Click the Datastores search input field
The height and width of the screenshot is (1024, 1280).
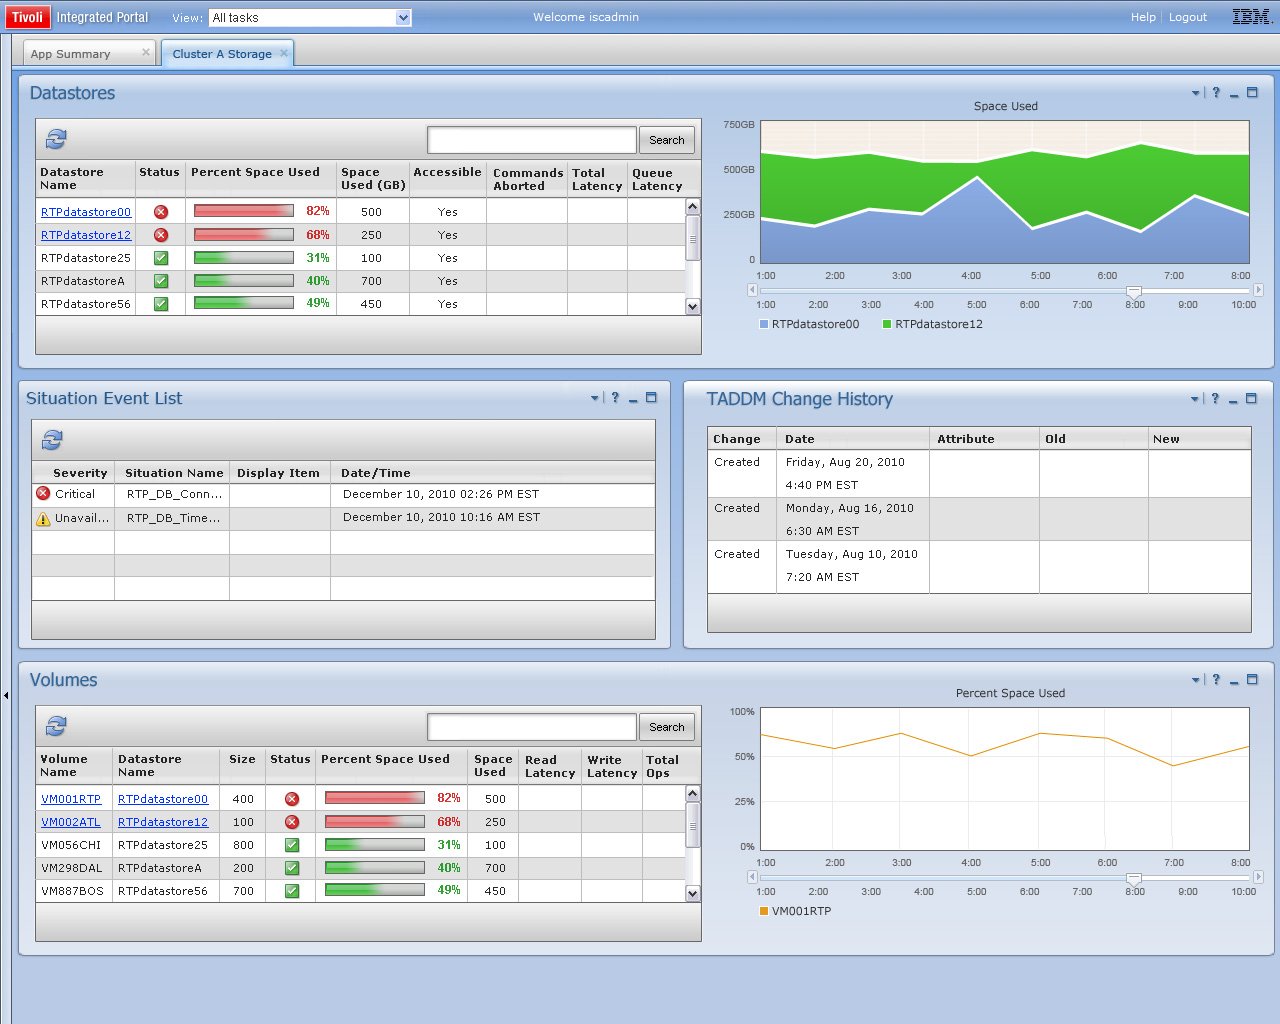532,140
